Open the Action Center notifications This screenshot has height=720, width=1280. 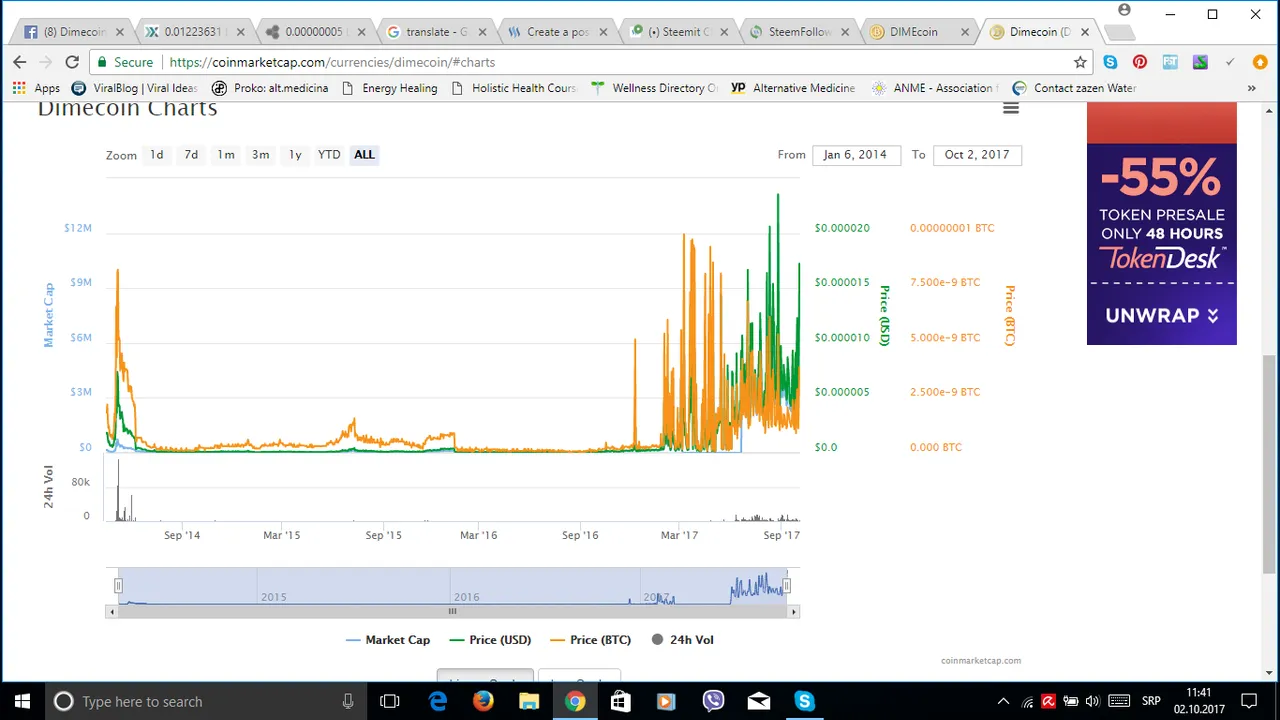point(1249,701)
